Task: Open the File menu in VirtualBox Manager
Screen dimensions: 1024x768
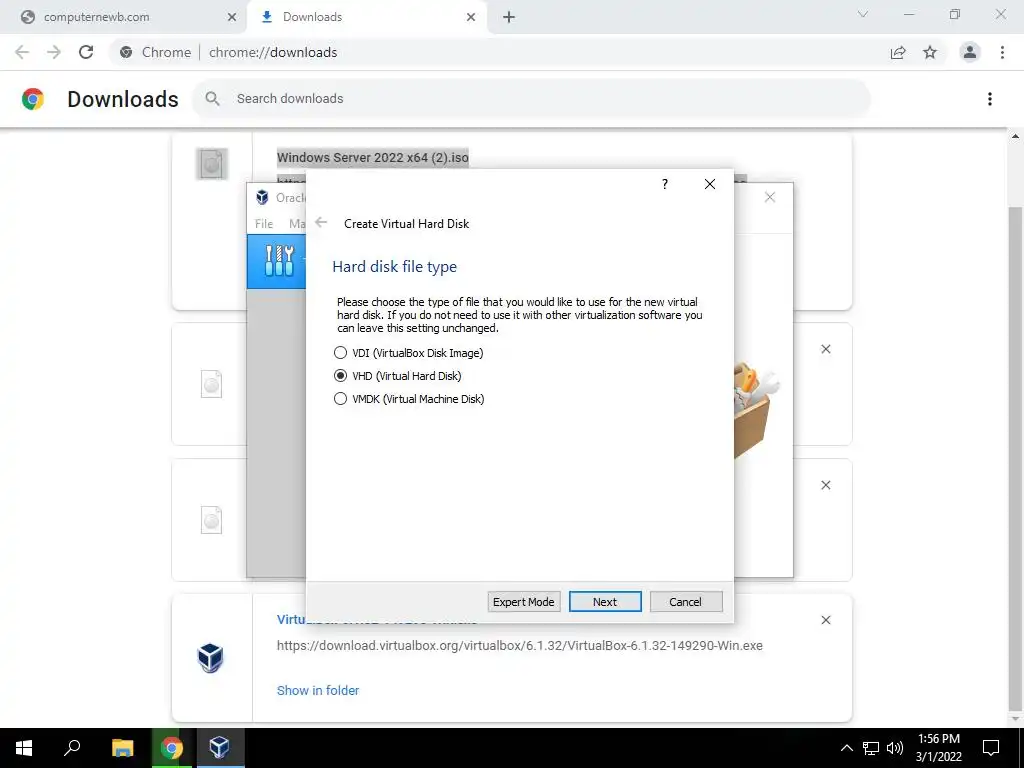Action: click(264, 223)
